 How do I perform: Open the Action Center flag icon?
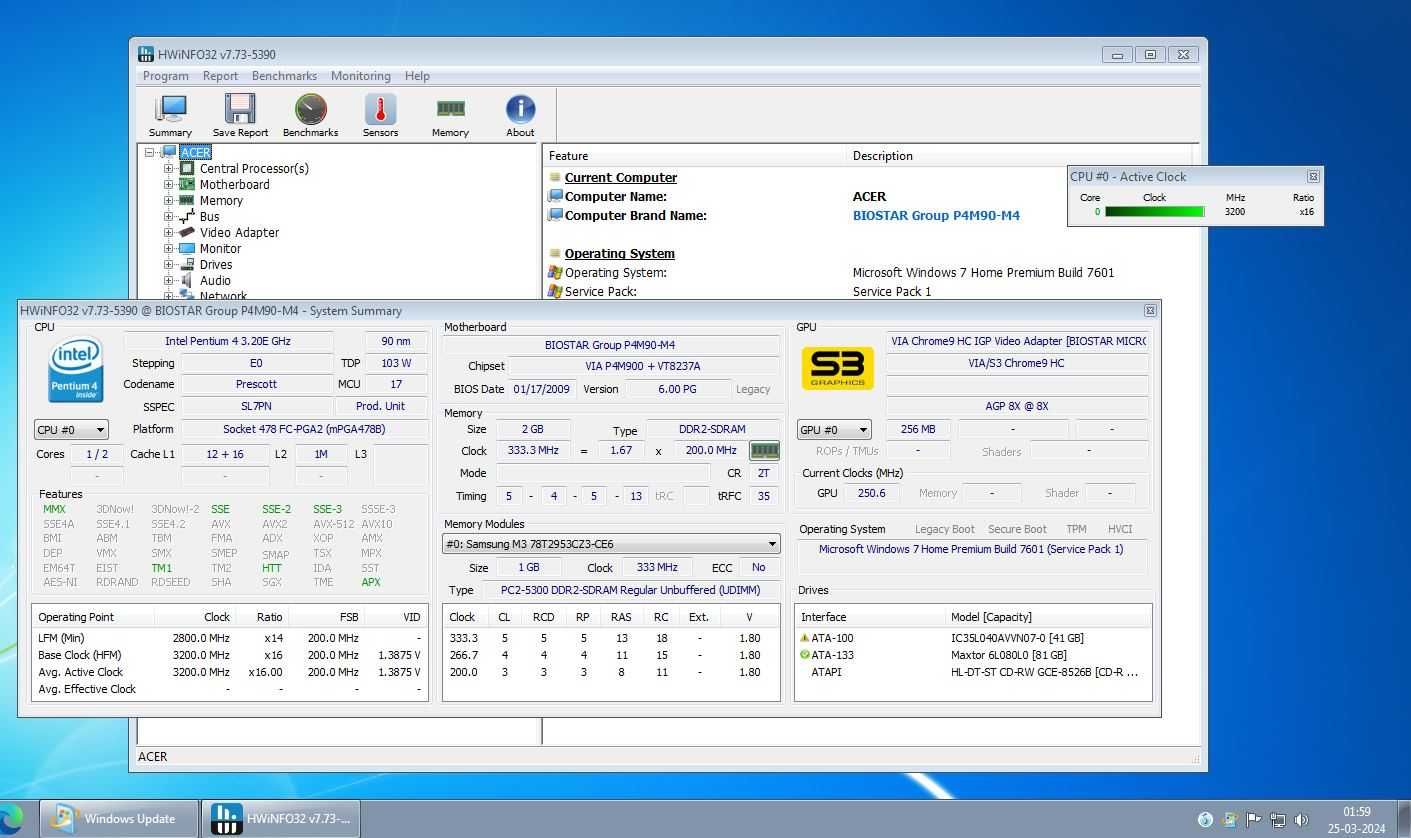coord(1253,820)
